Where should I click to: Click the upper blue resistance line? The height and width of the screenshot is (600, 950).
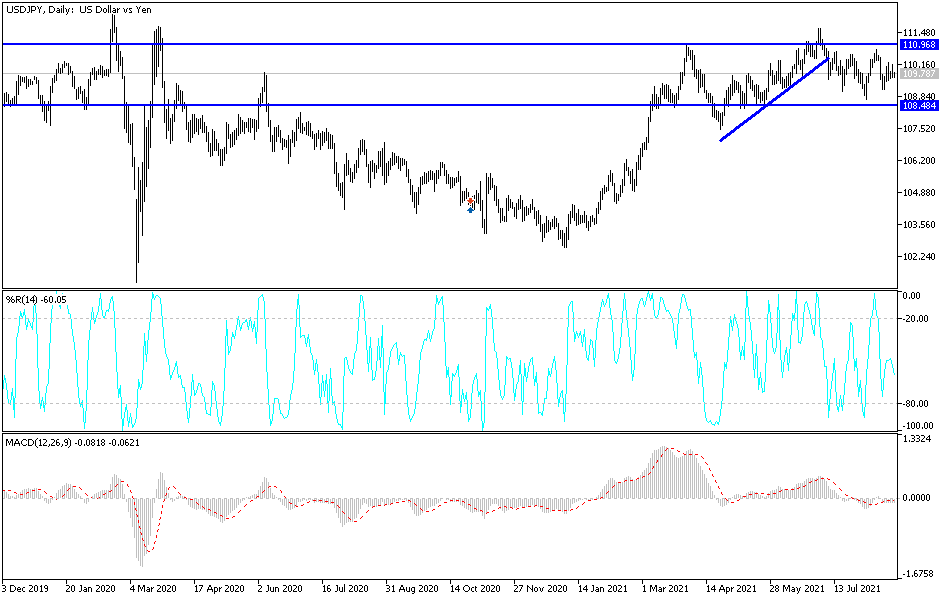pyautogui.click(x=350, y=44)
